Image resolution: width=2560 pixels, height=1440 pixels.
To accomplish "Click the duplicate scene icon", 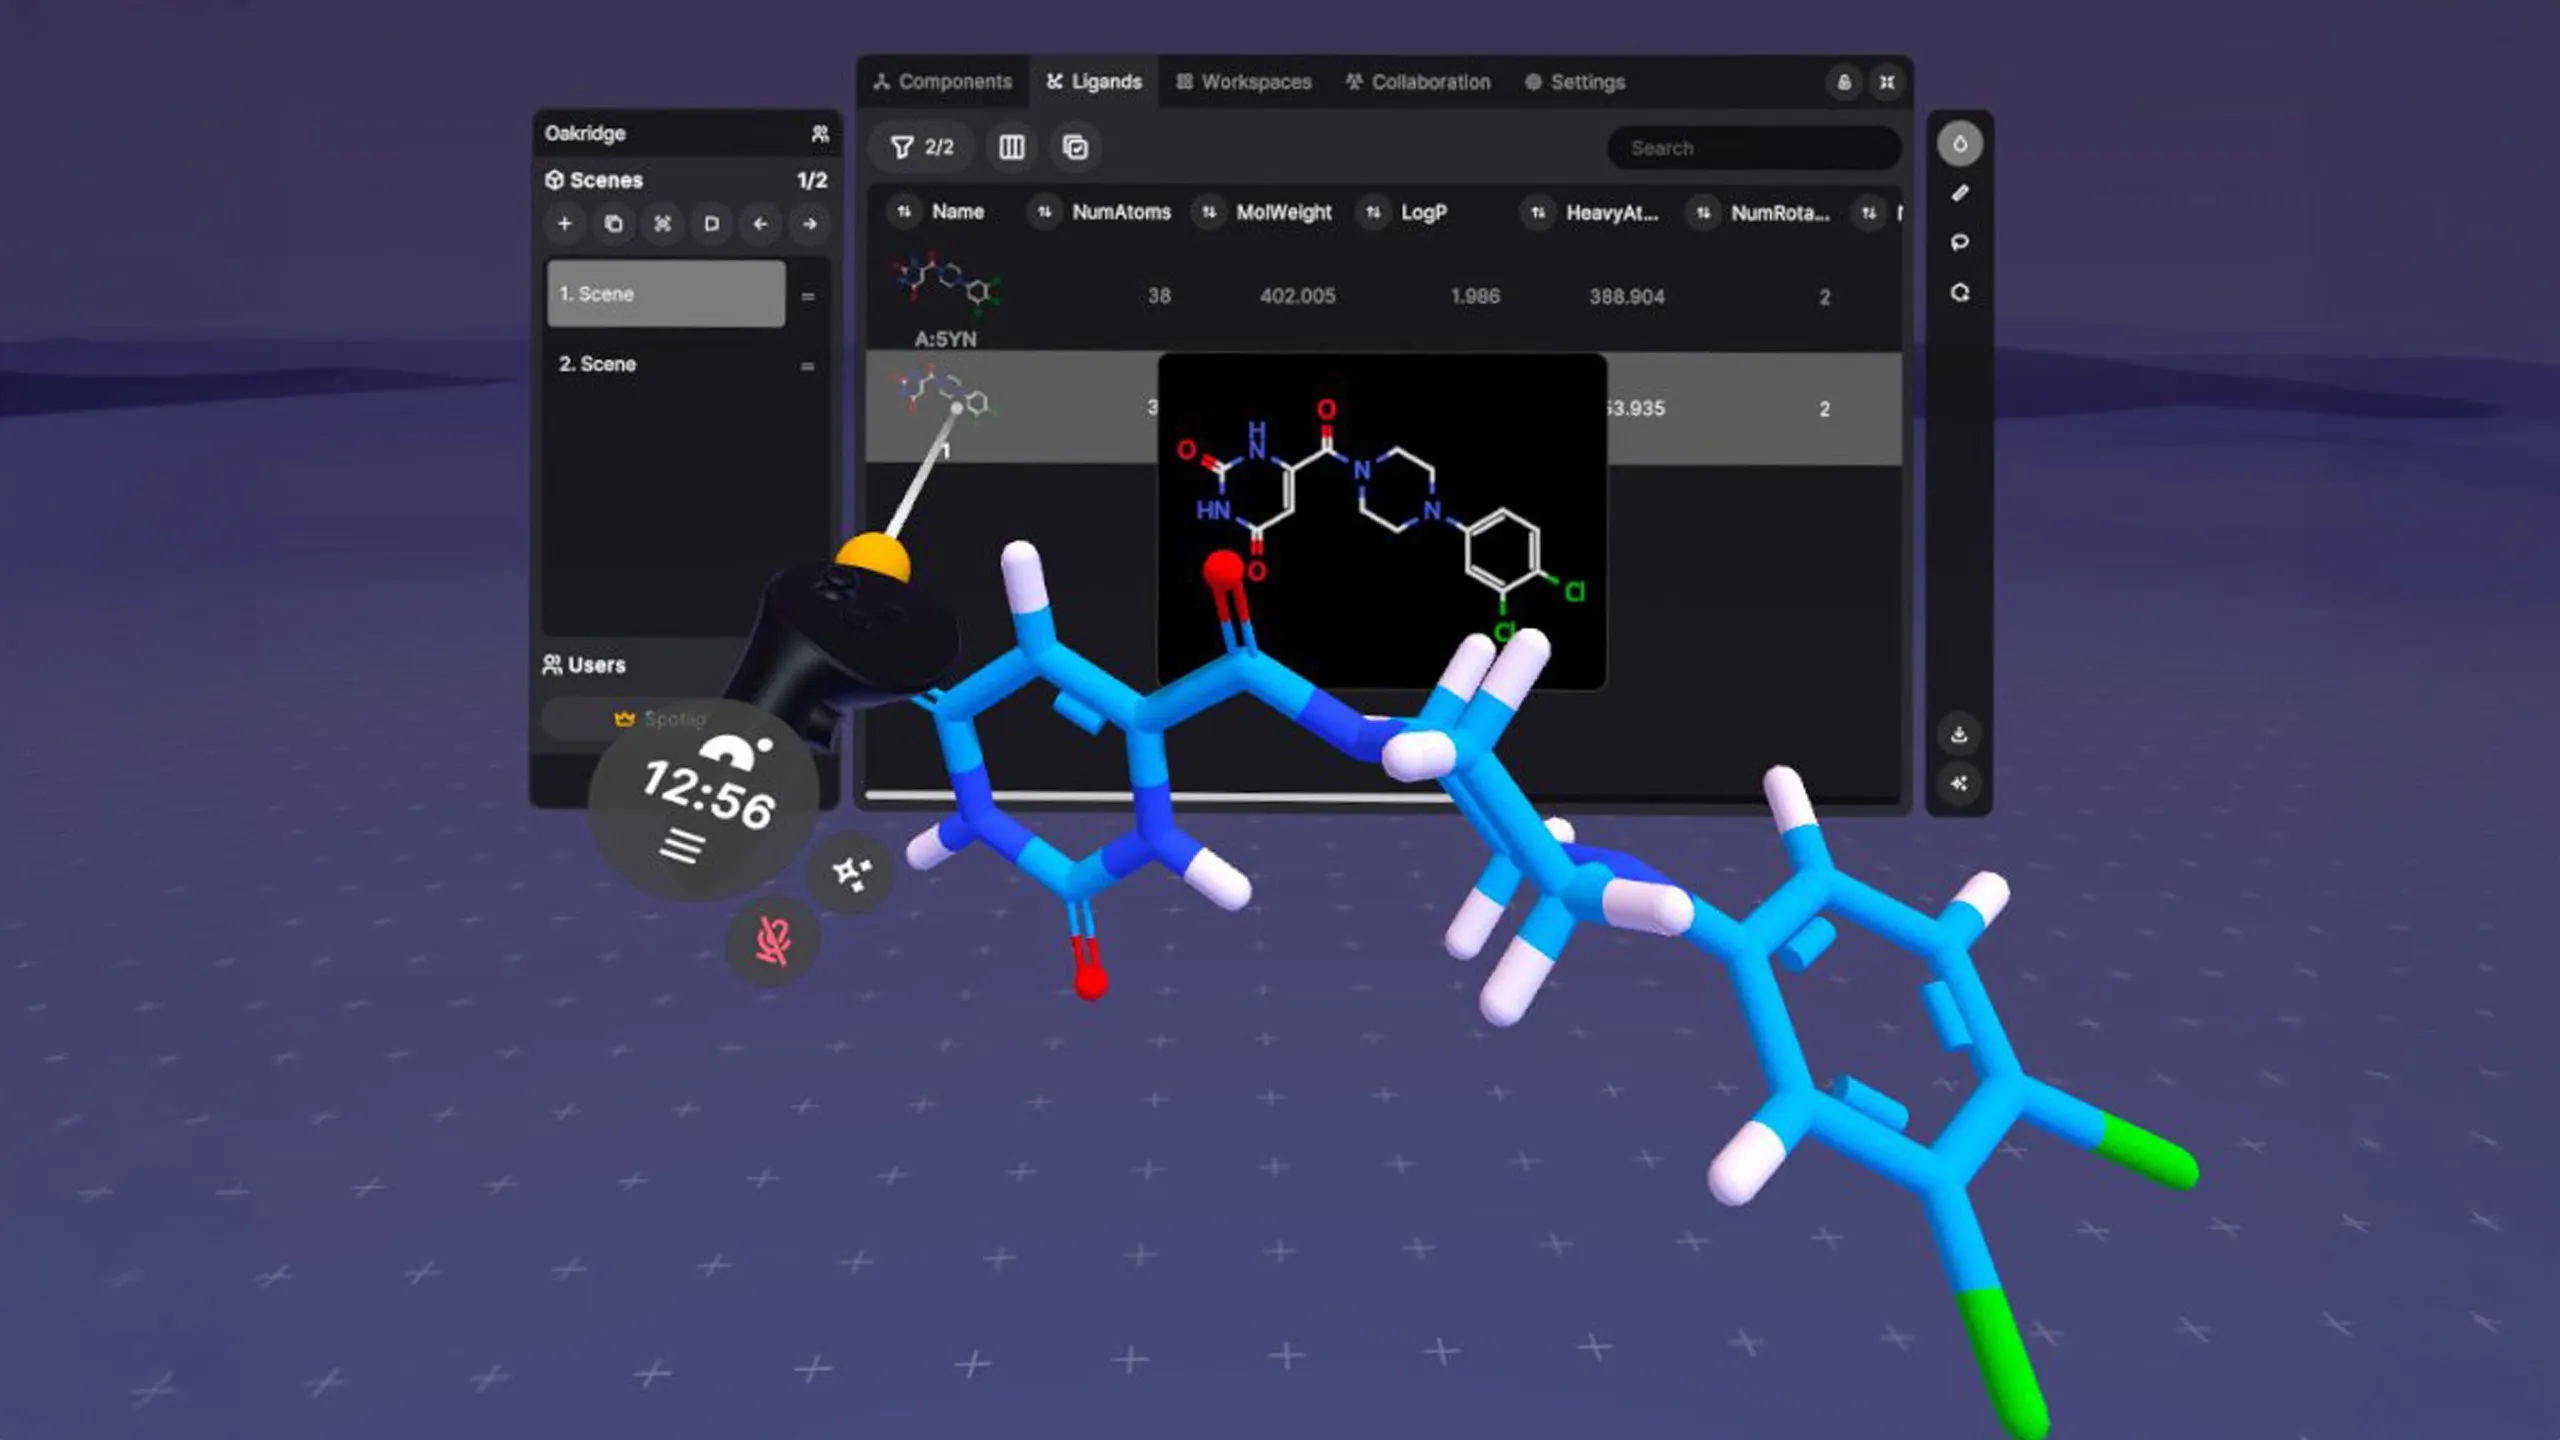I will tap(613, 224).
